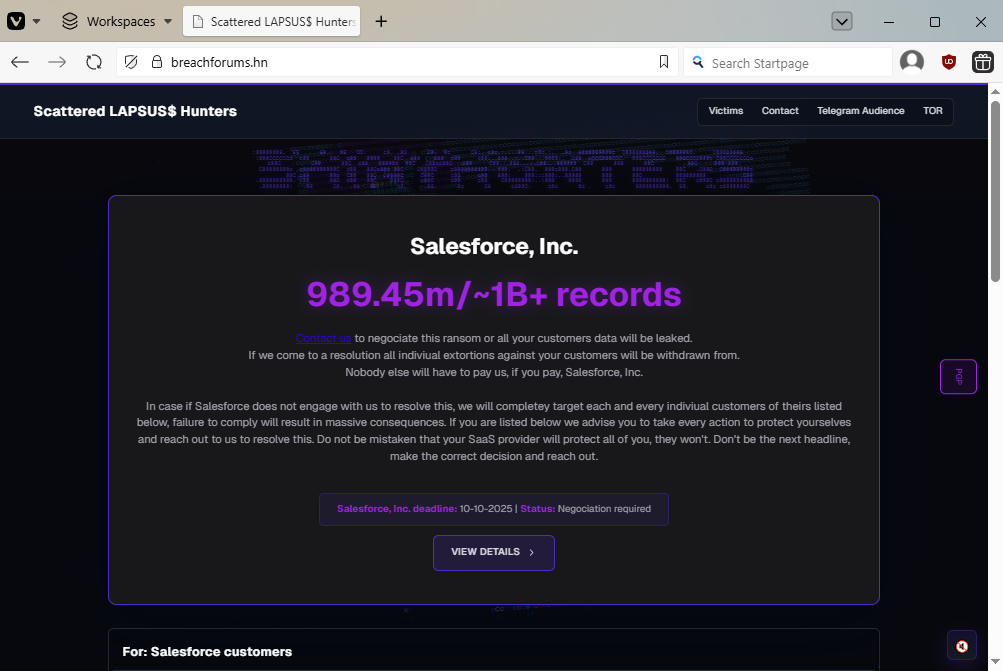This screenshot has width=1003, height=671.
Task: Open the uBlock Origin extension icon
Action: click(x=949, y=62)
